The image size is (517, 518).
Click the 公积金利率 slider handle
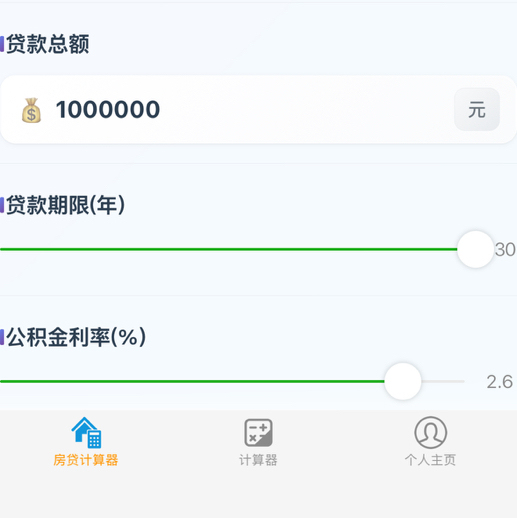point(403,381)
